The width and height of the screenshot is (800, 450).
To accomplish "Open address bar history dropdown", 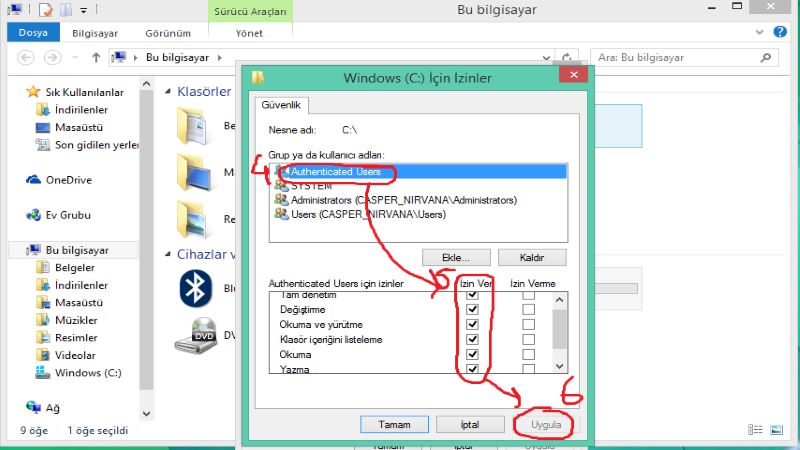I will coord(546,58).
